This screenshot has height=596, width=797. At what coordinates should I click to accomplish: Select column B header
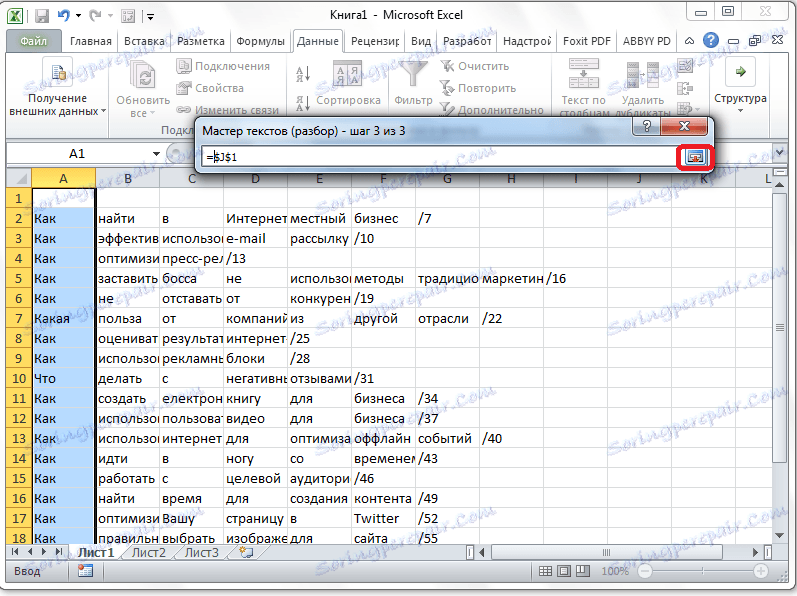128,179
